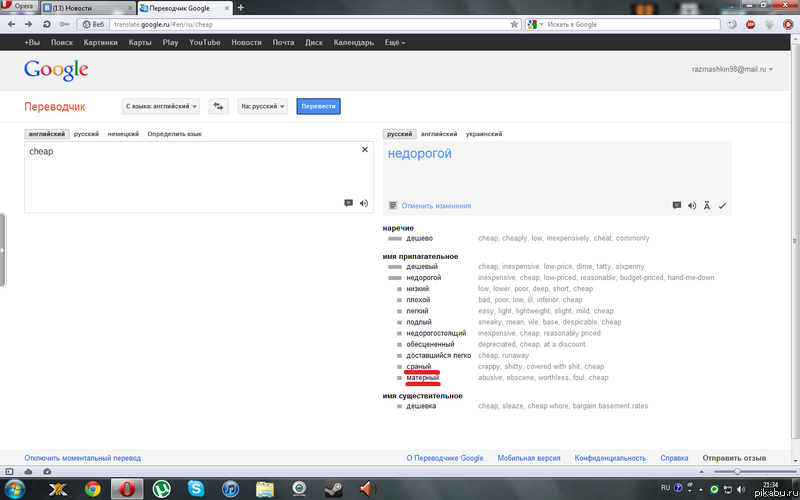Listen to the source text pronunciation

click(x=364, y=203)
